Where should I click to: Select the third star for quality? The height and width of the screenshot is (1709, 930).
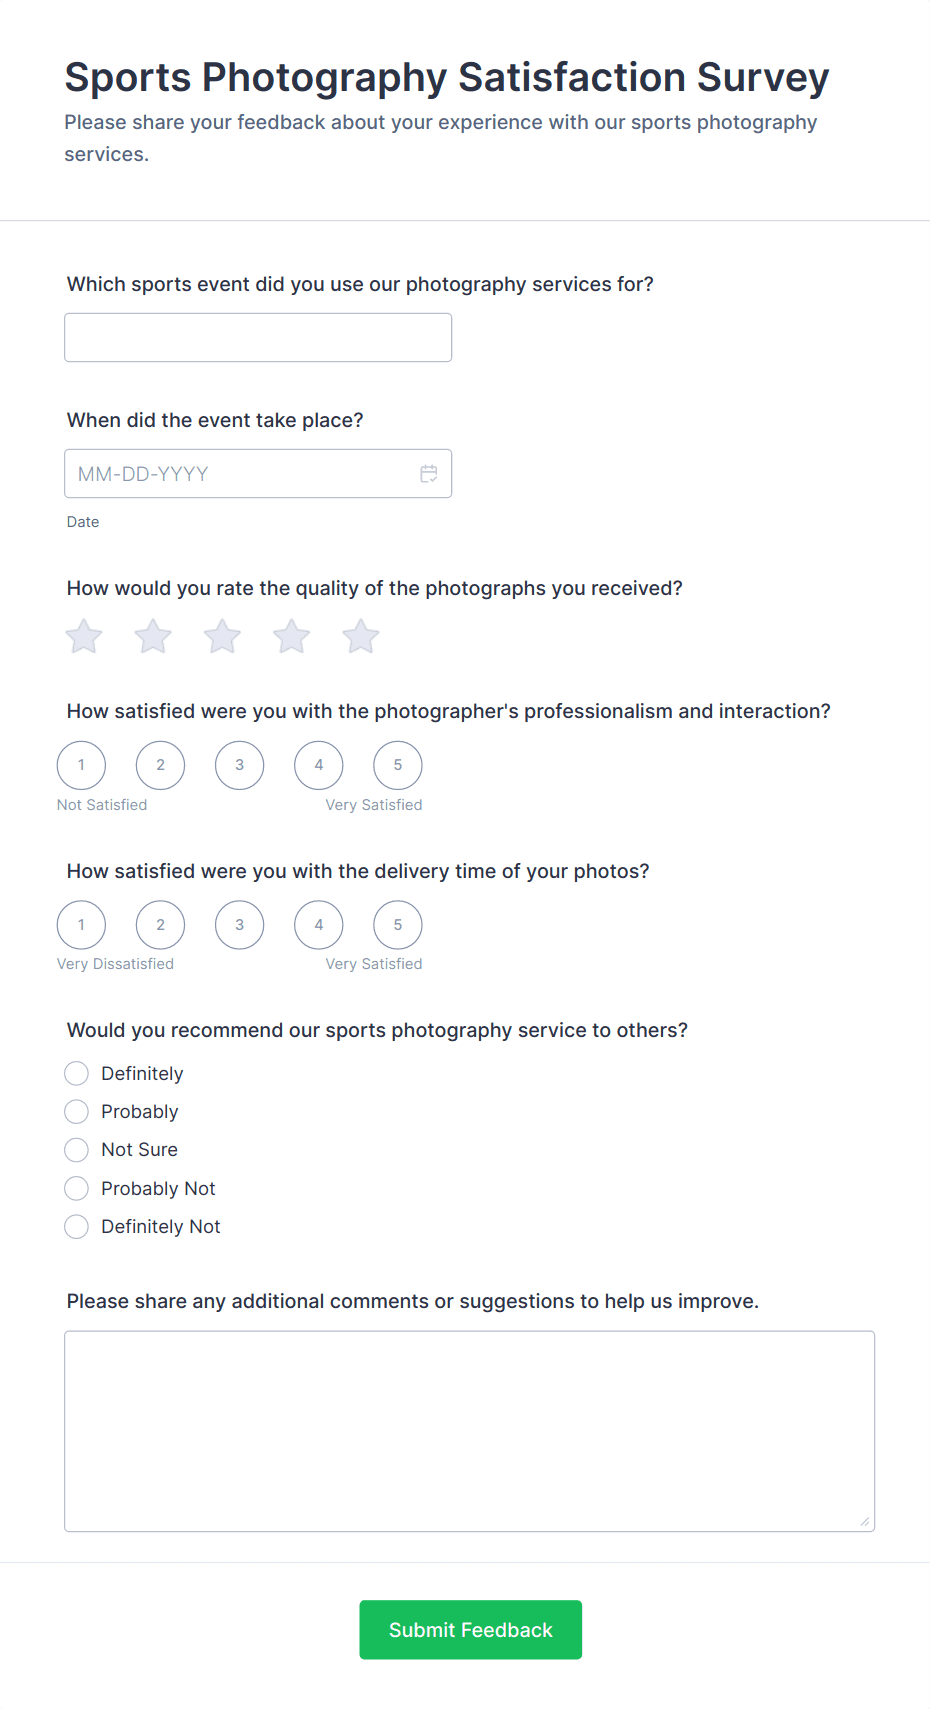coord(222,636)
